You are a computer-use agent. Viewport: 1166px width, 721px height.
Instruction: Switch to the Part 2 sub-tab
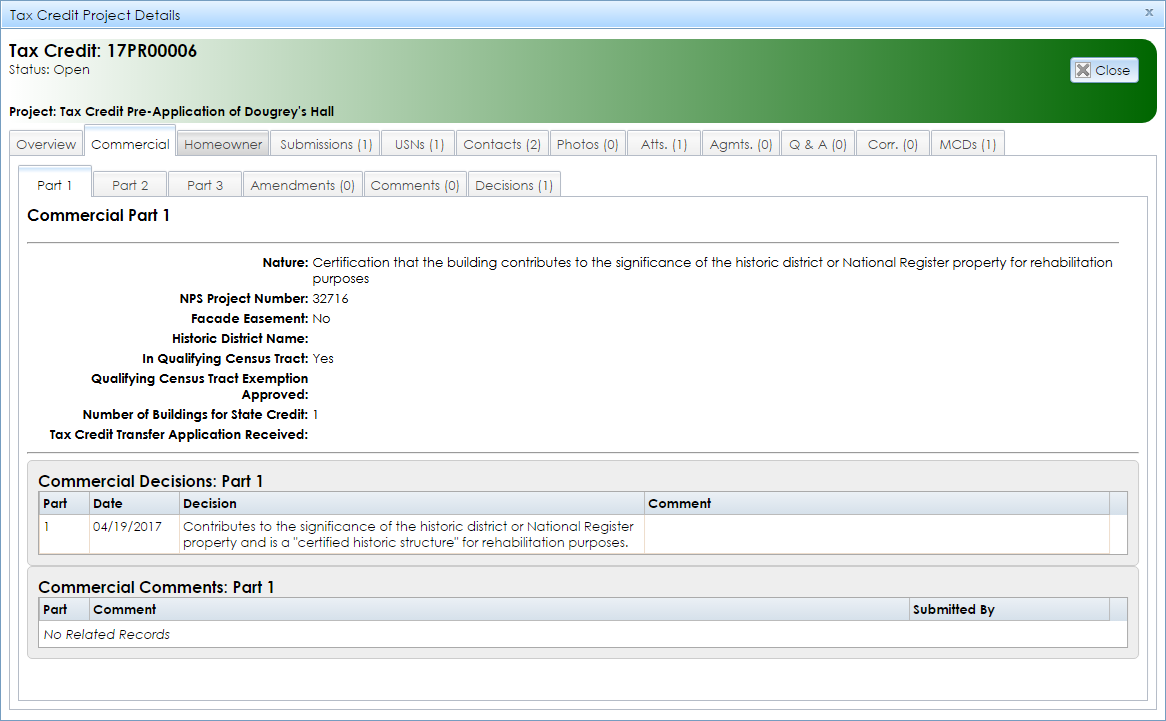[129, 184]
